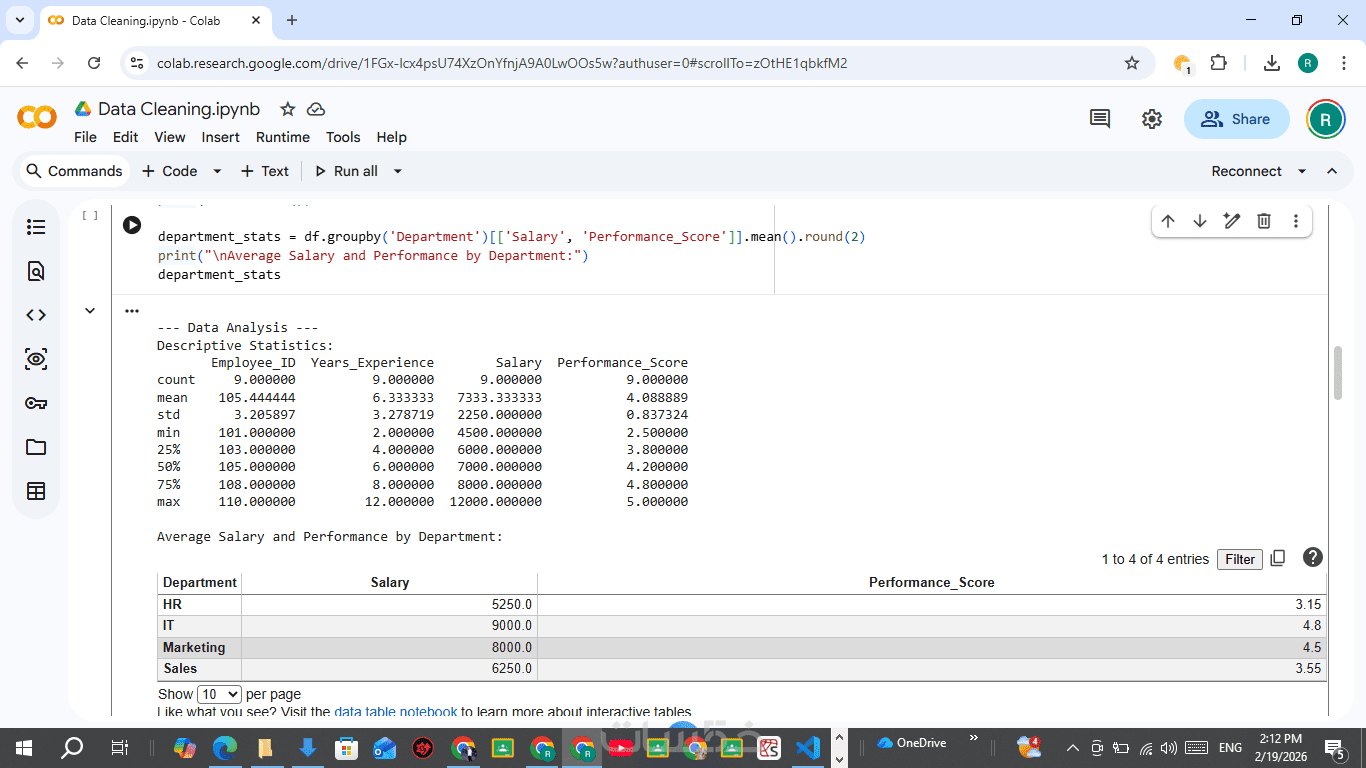Screen dimensions: 1366x768
Task: Copy the table with copy icon
Action: point(1278,559)
